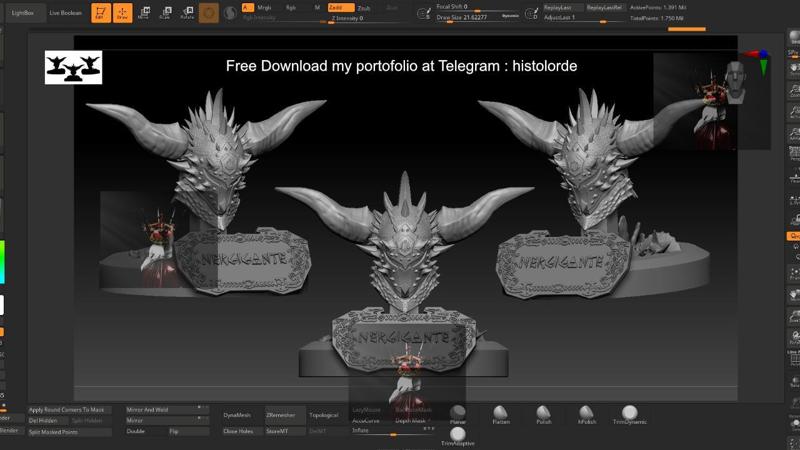800x450 pixels.
Task: Click the brush icon beside Focal Shift
Action: (423, 14)
